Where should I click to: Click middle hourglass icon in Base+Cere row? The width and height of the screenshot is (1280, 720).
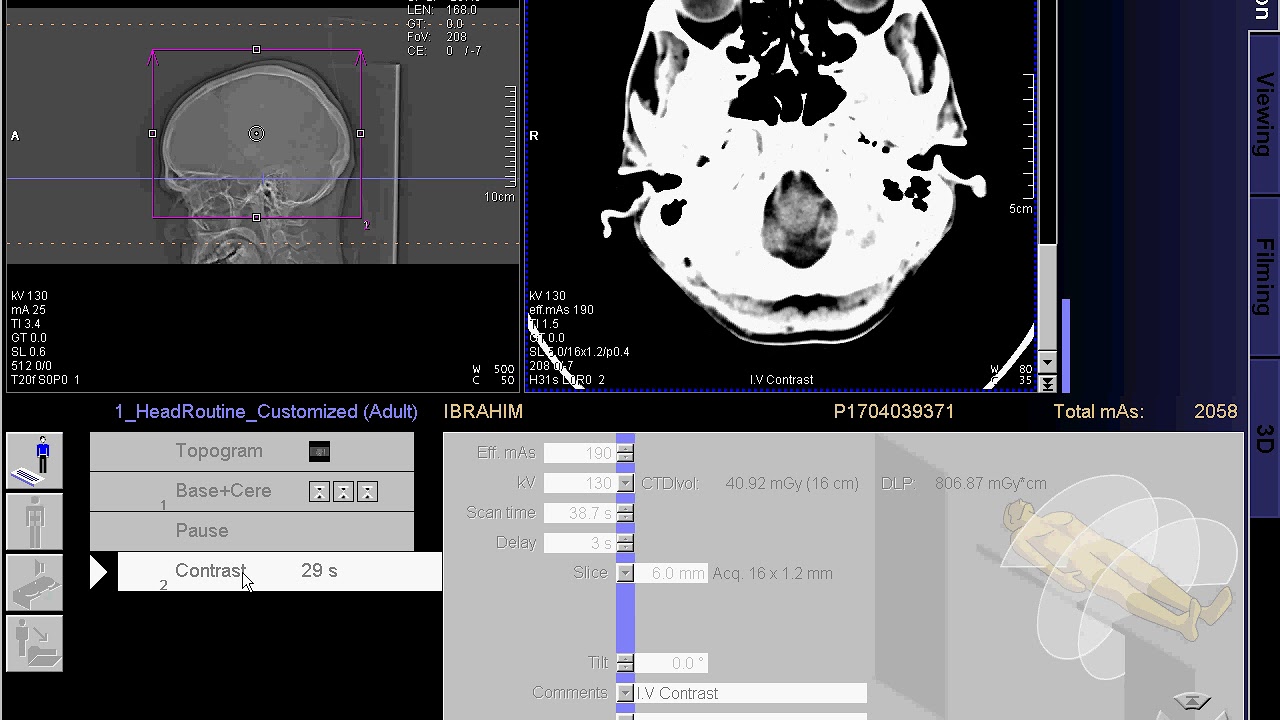343,492
